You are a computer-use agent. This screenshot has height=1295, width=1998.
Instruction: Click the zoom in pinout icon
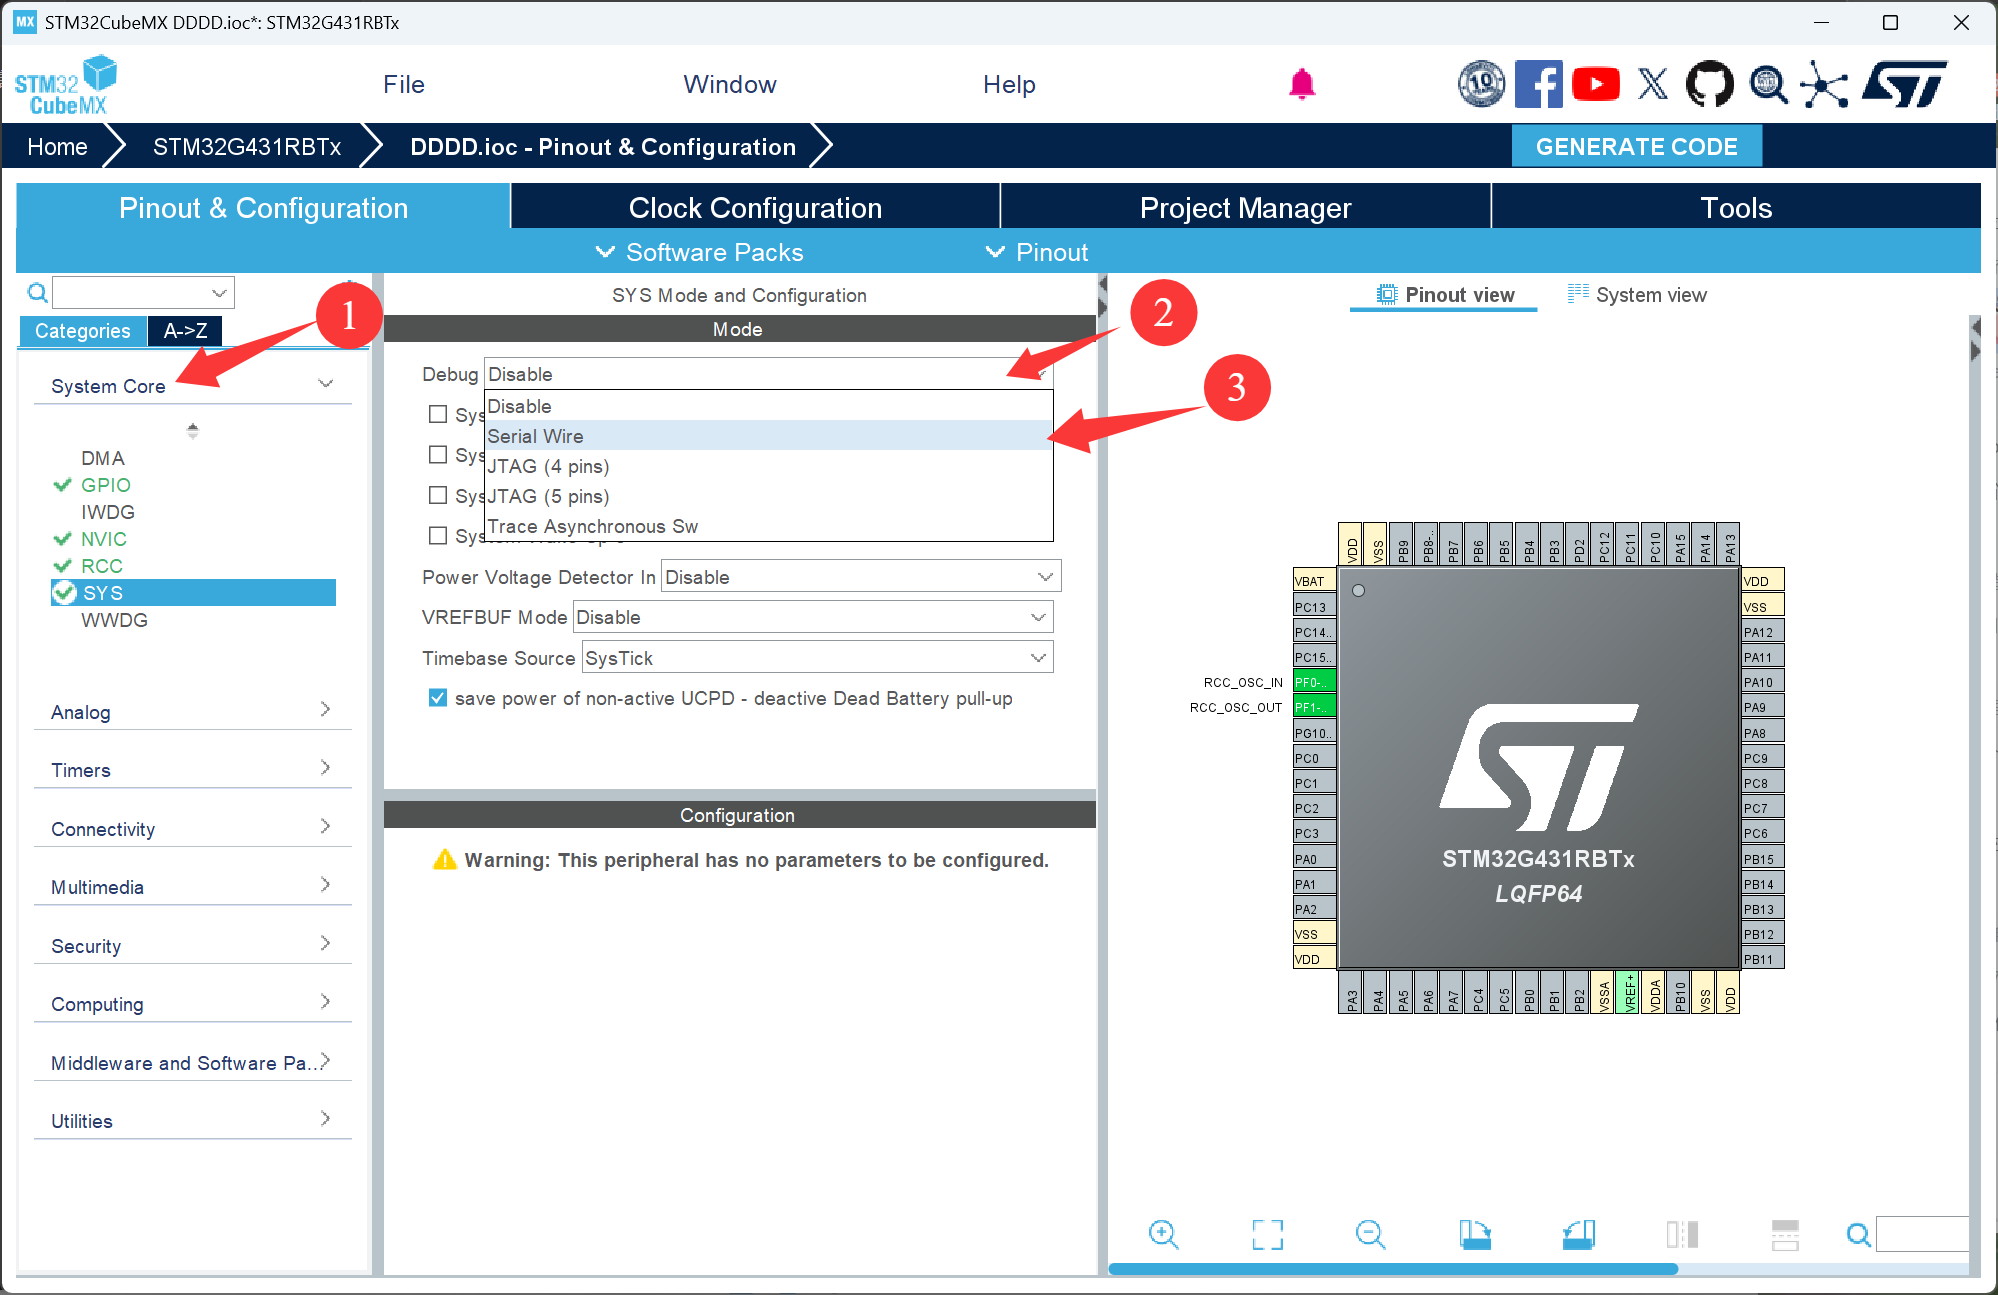coord(1163,1234)
